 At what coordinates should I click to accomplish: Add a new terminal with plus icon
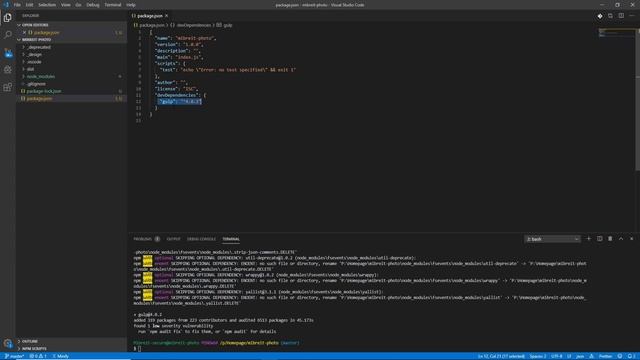[589, 239]
